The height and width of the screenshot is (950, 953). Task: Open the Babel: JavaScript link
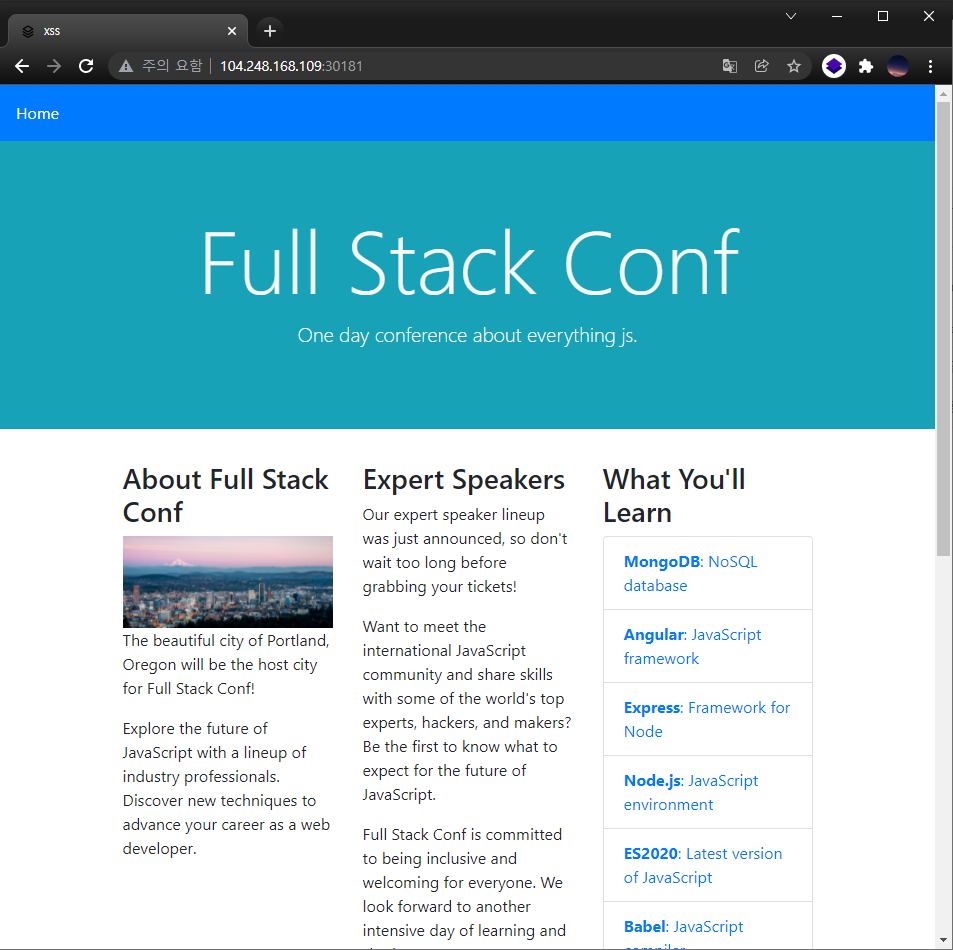707,926
